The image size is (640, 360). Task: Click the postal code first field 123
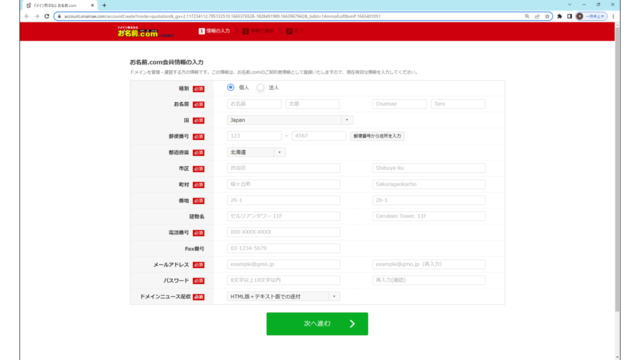point(254,136)
